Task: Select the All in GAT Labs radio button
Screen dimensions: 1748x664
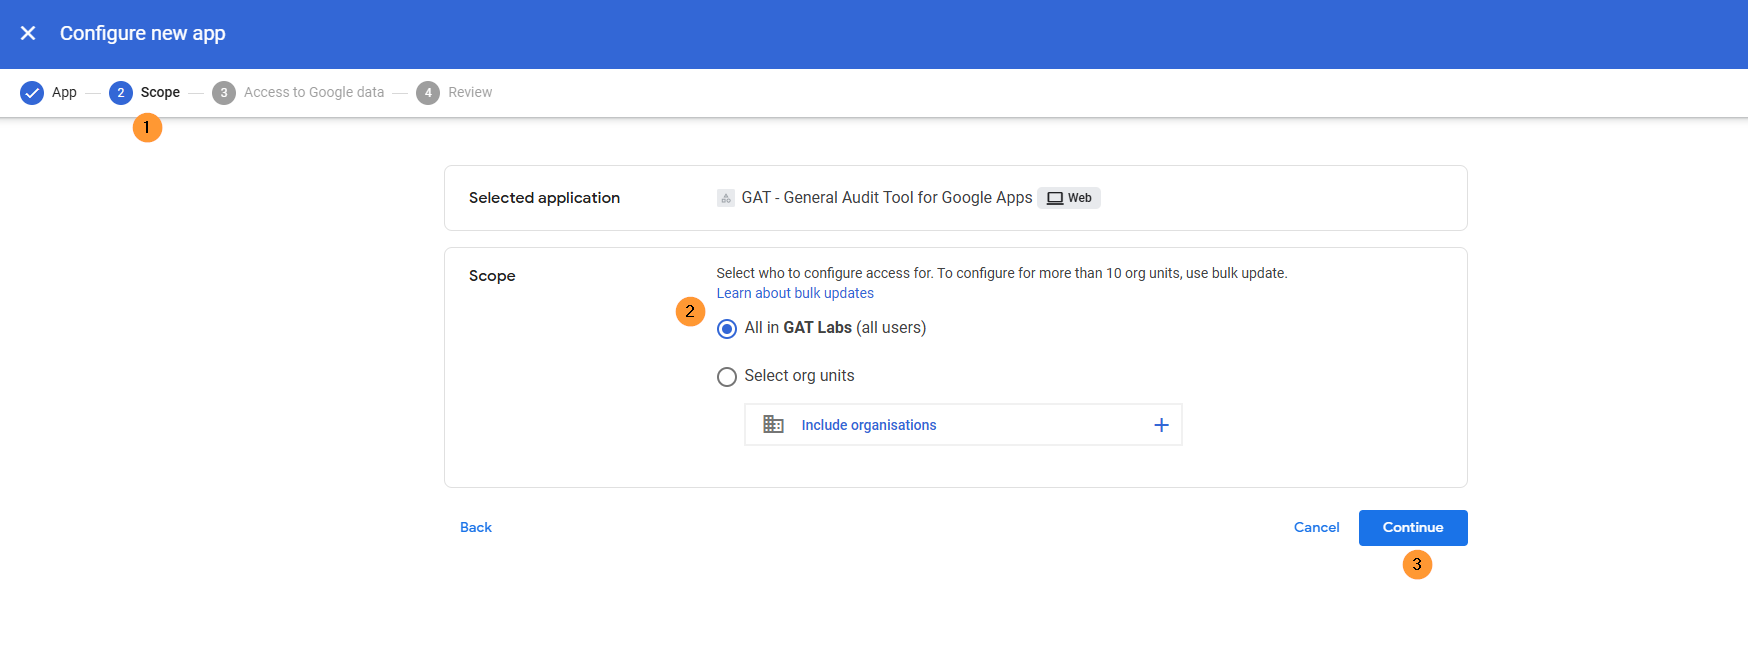Action: click(x=727, y=329)
